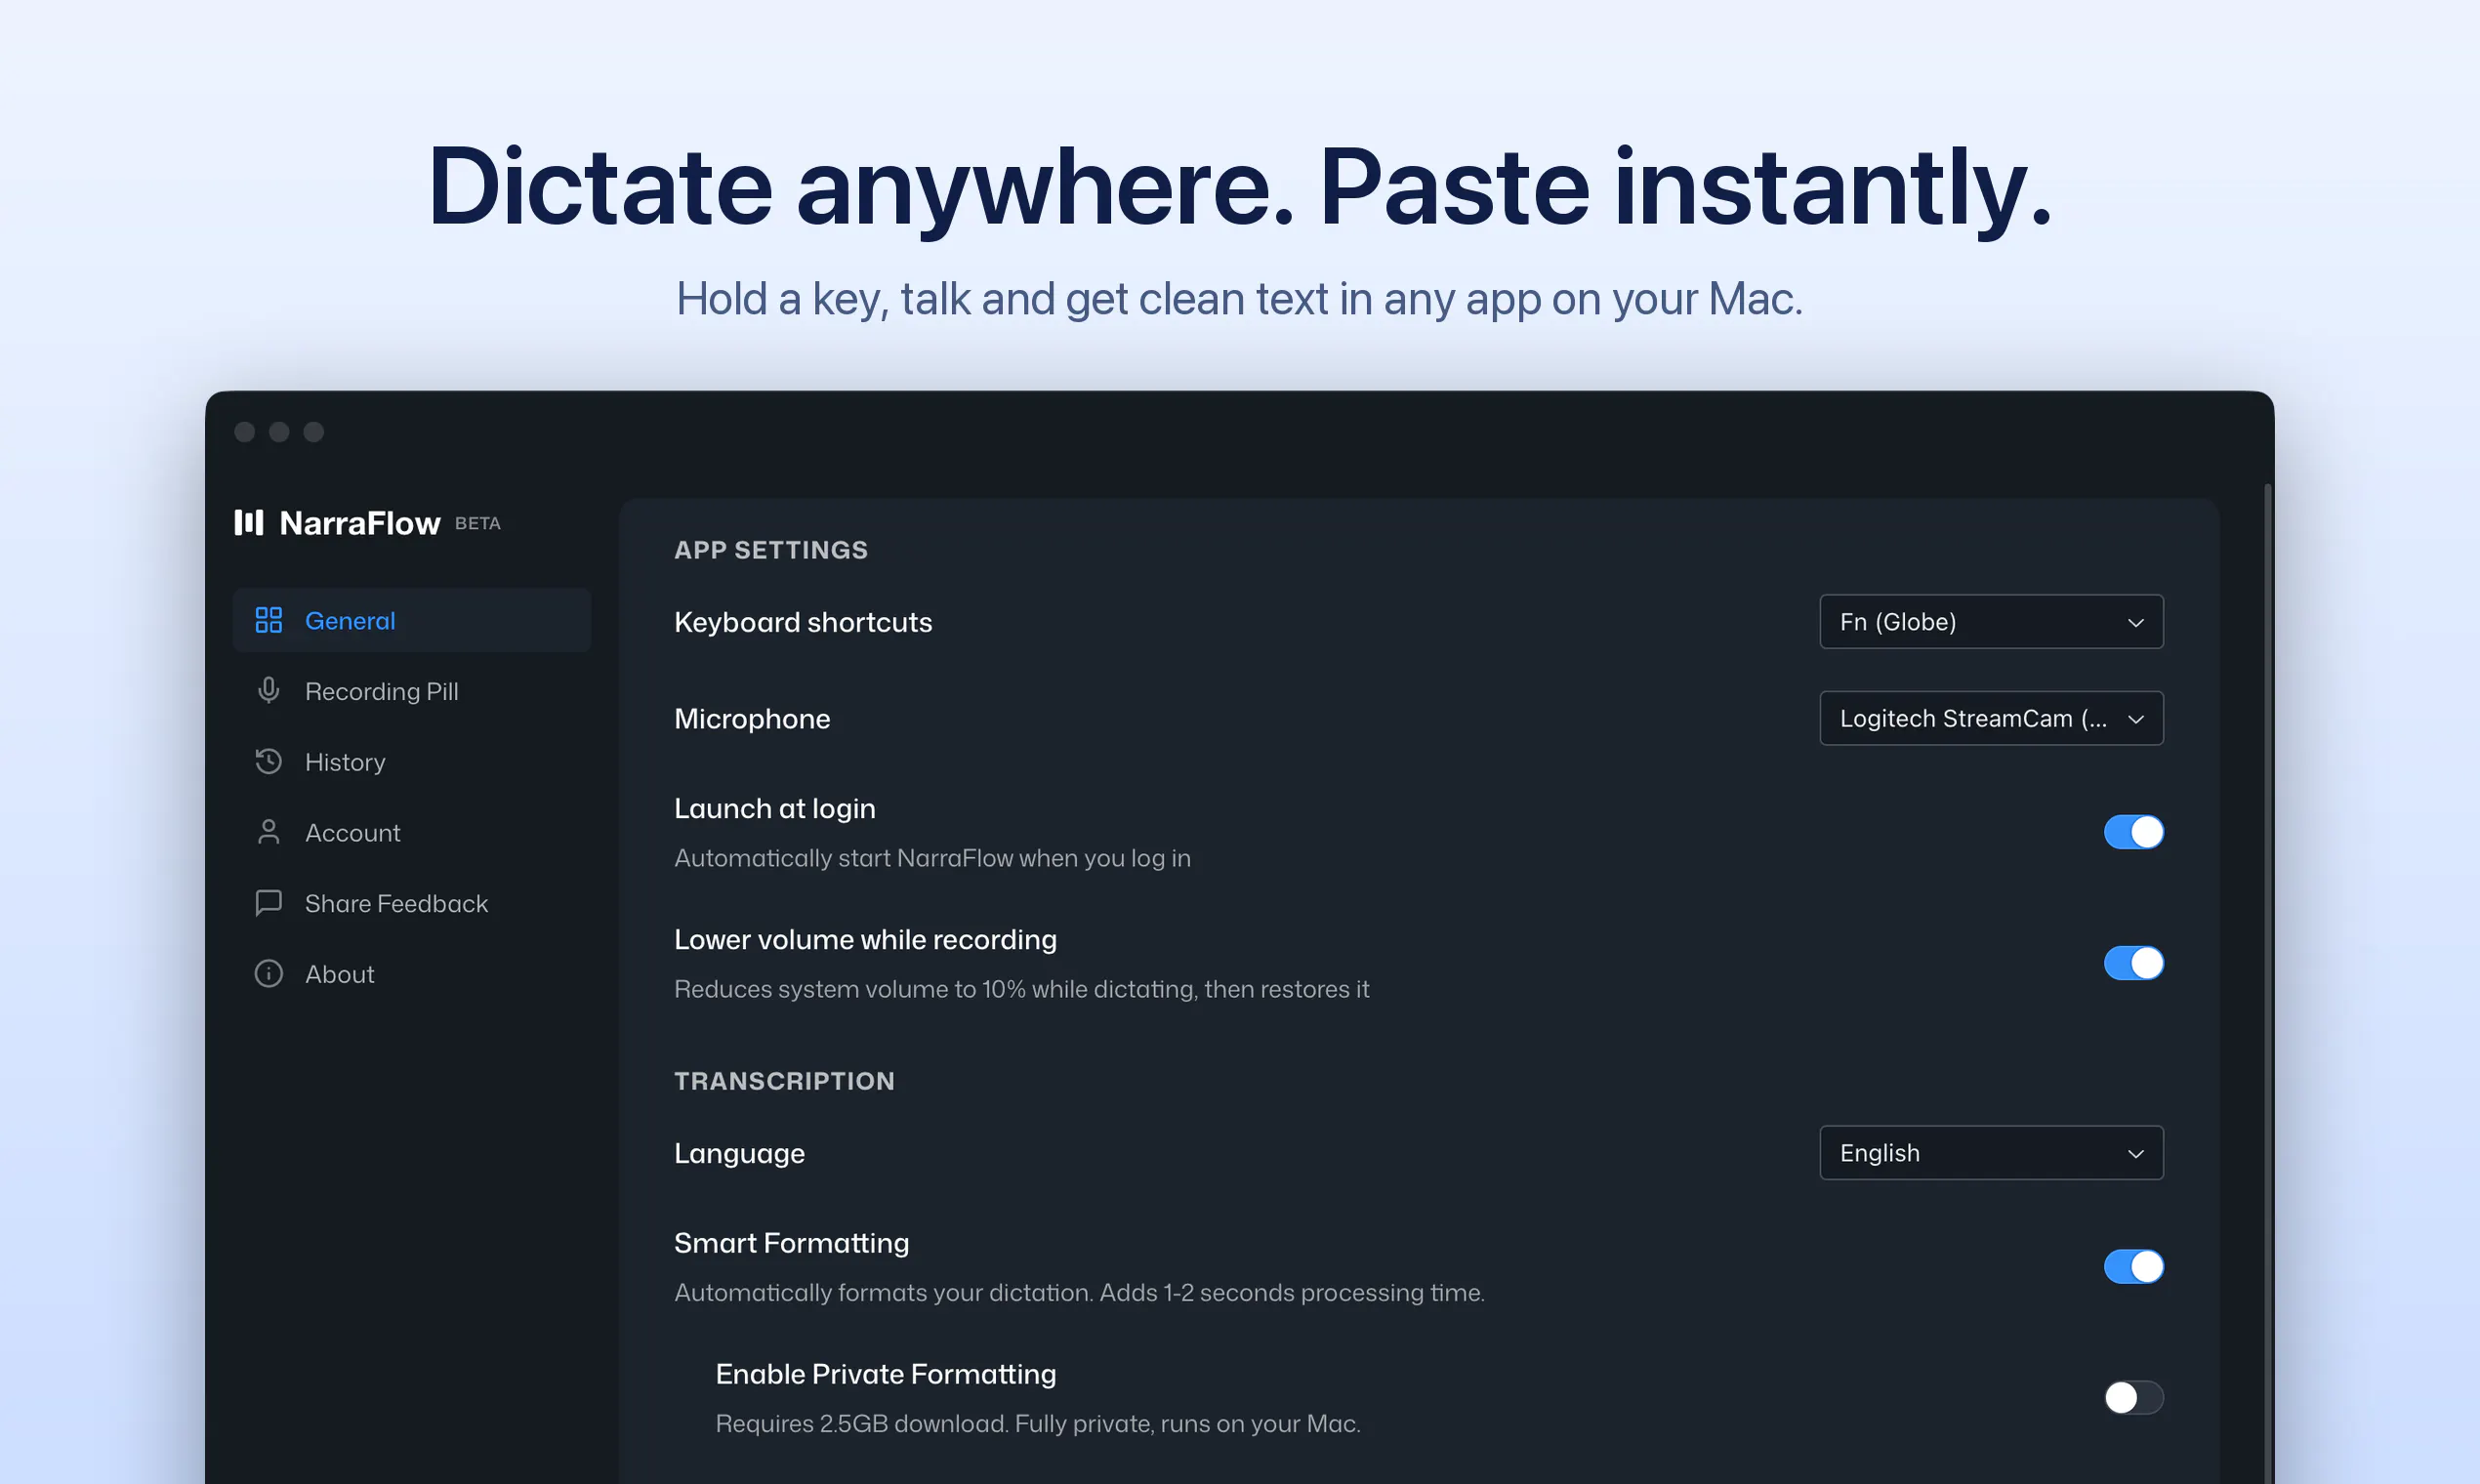Click the General grid icon in sidebar
Image resolution: width=2480 pixels, height=1484 pixels.
[268, 620]
